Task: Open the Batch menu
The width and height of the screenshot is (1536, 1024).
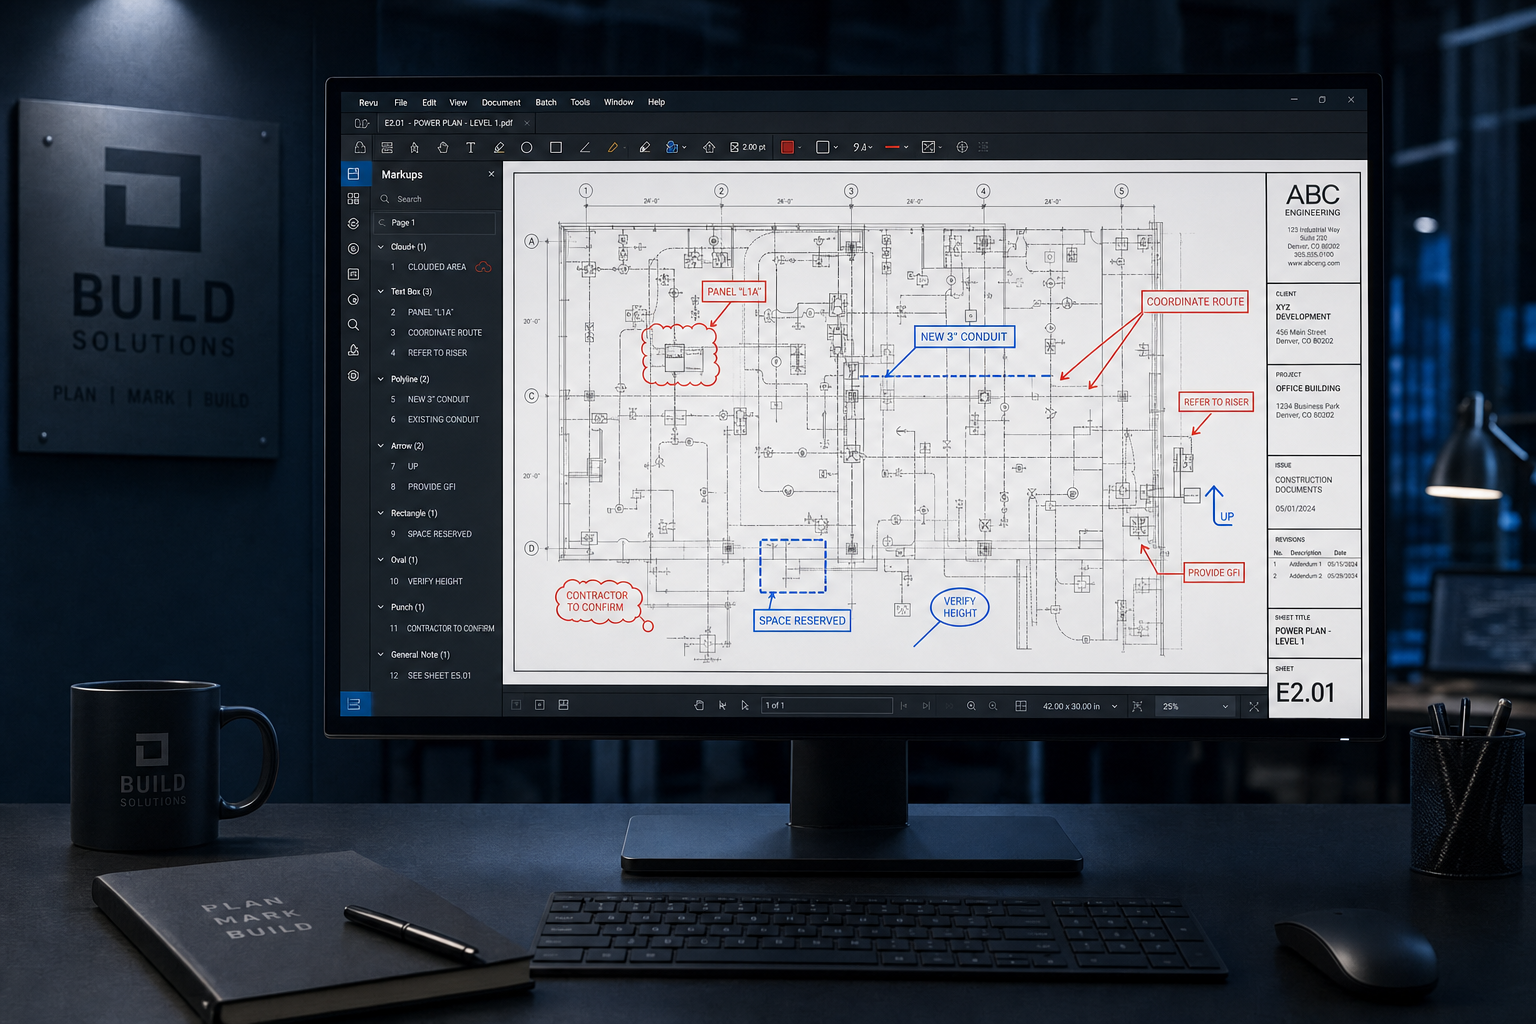Action: tap(546, 102)
